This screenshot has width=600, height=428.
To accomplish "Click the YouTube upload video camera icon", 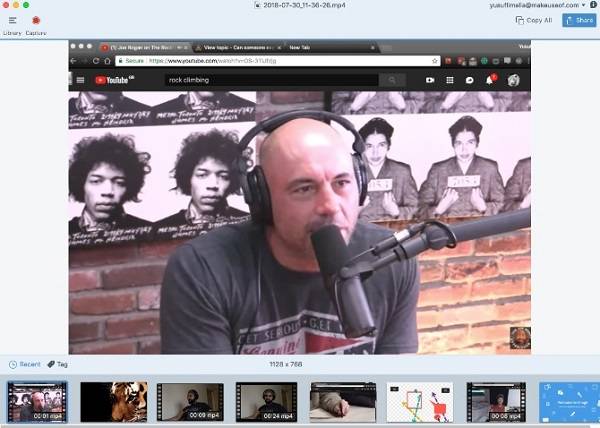I will (x=430, y=80).
